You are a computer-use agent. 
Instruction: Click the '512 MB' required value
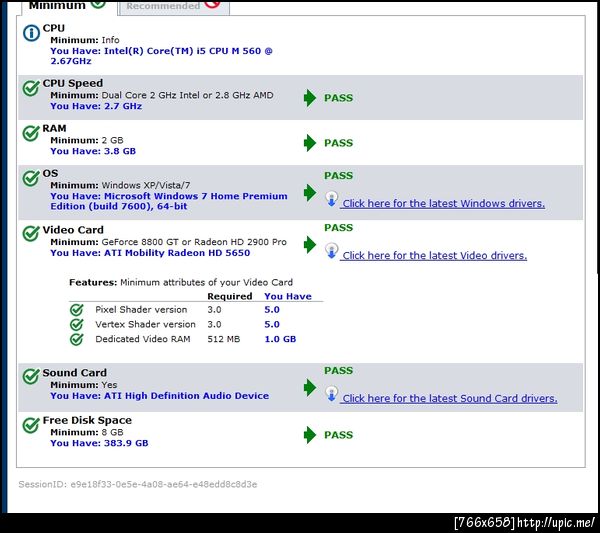224,339
